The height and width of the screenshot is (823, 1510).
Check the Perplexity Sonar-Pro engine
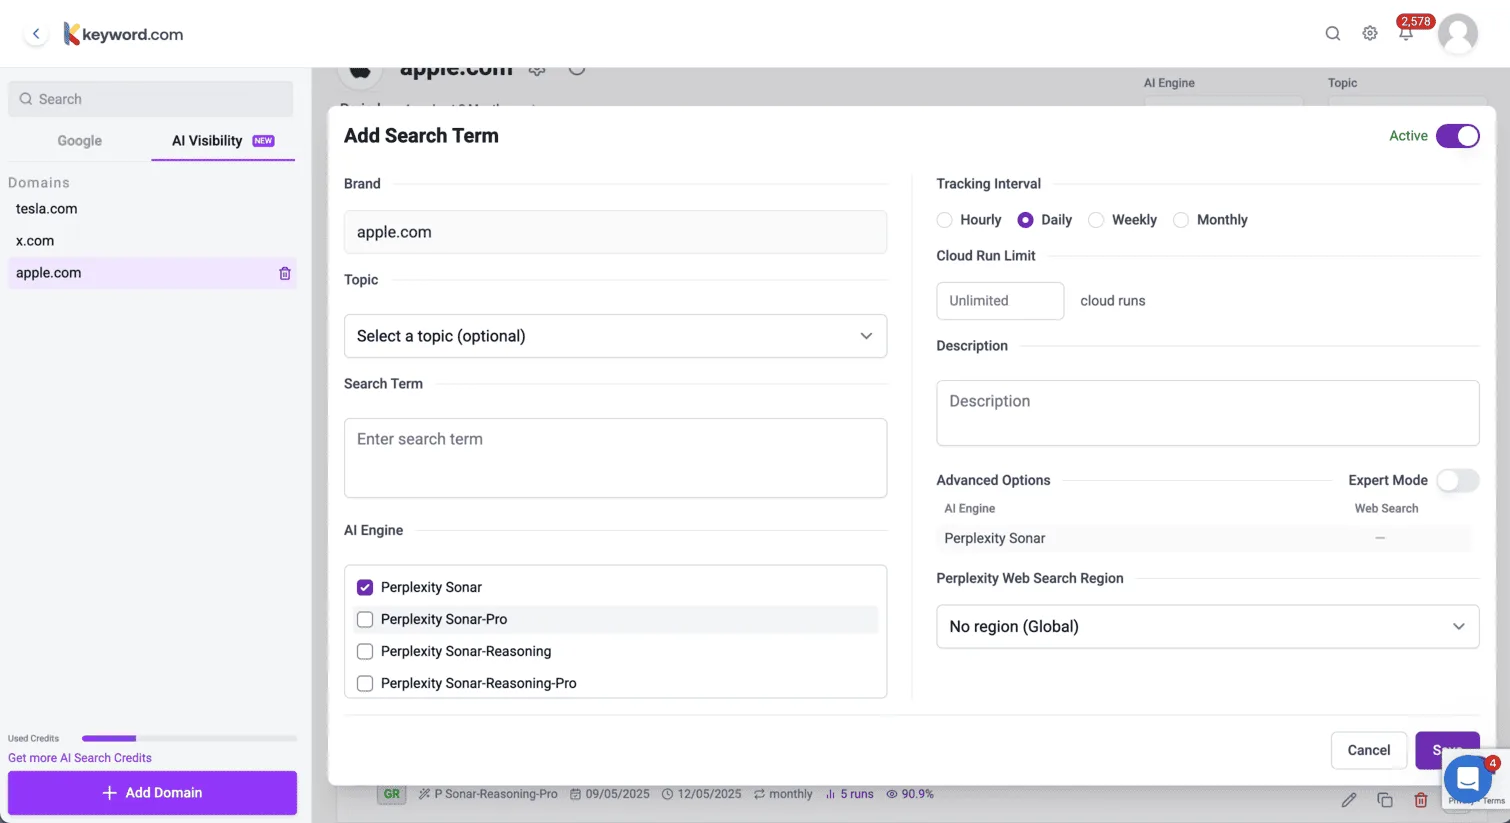click(x=365, y=619)
